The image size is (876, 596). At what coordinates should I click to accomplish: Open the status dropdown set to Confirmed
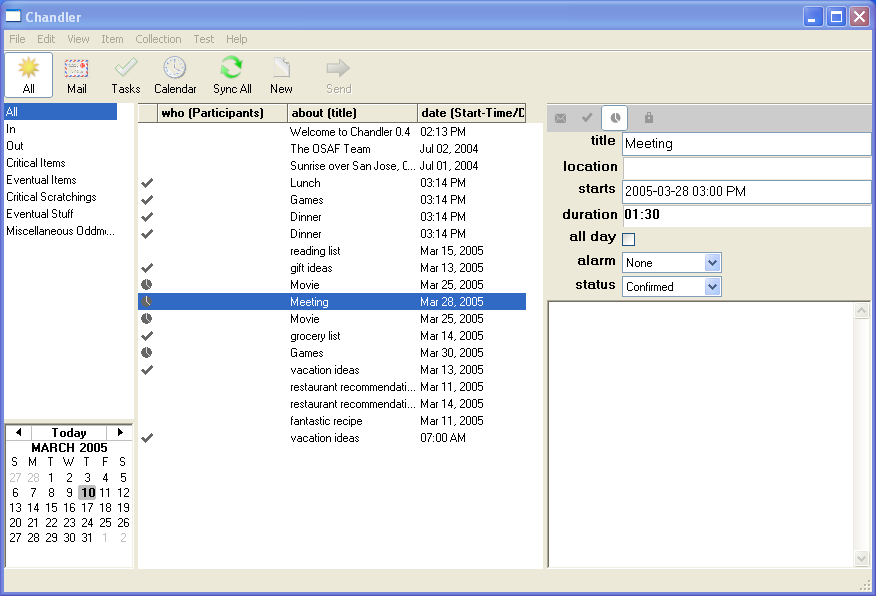712,287
